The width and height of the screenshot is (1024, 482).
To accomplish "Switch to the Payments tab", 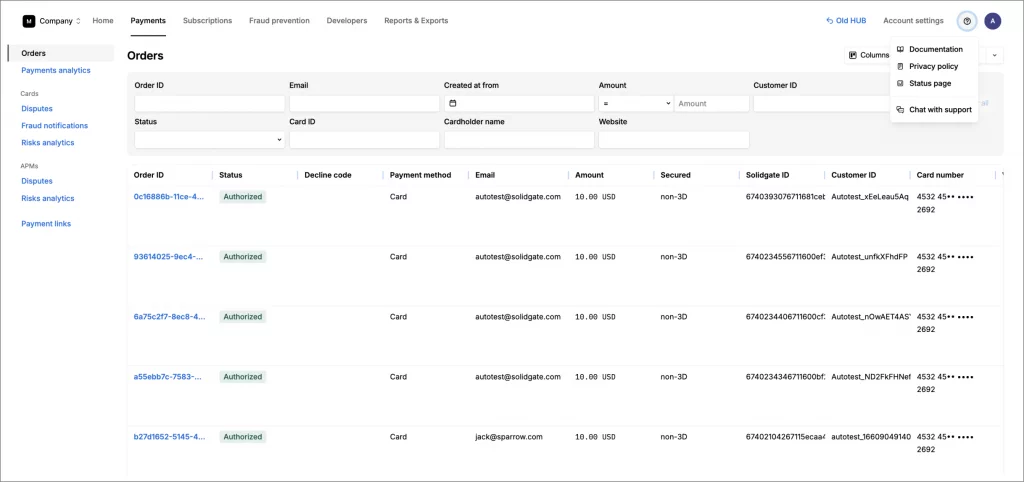I will tap(148, 21).
